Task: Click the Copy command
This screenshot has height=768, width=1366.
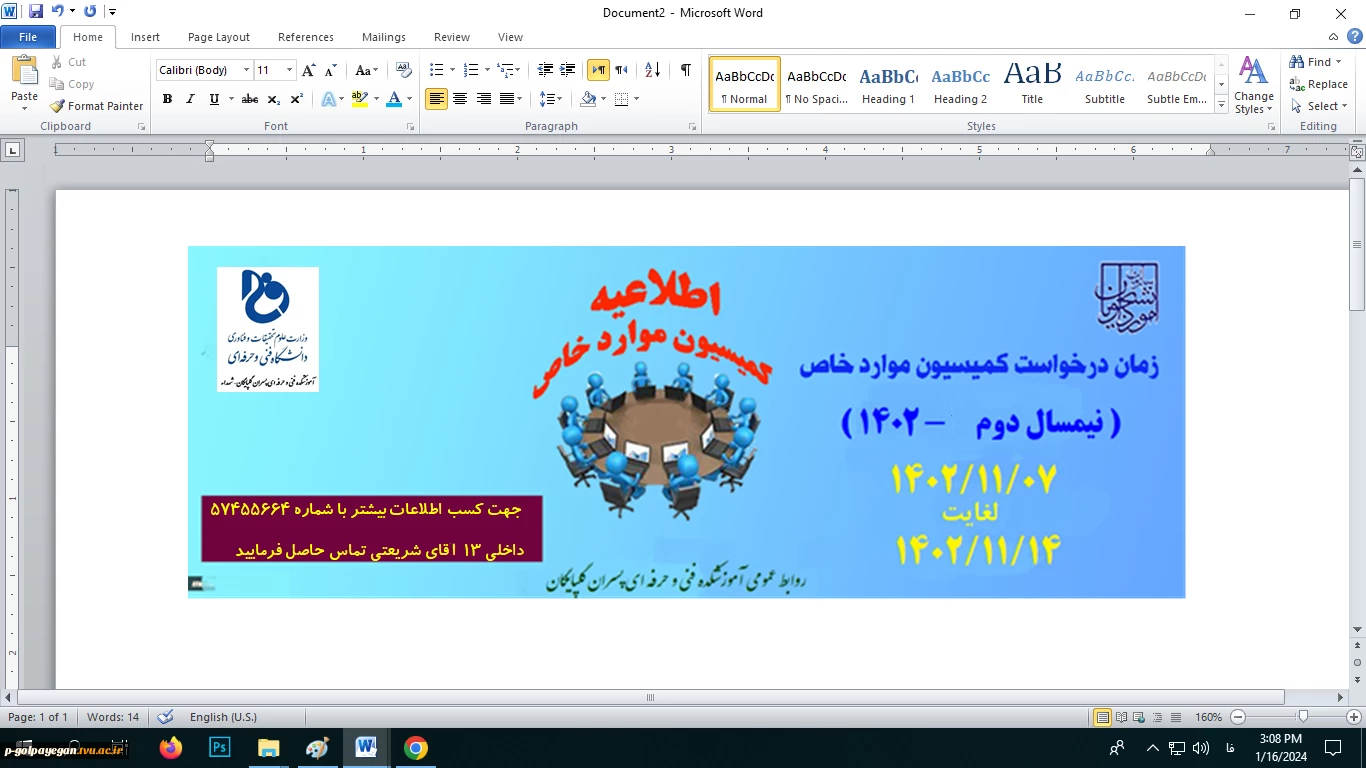Action: point(72,84)
